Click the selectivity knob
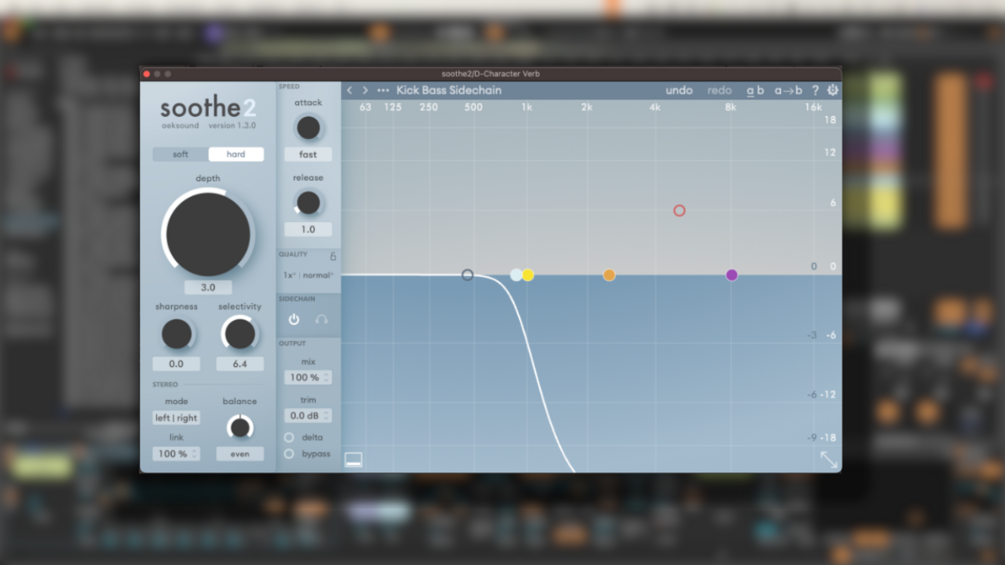The image size is (1005, 565). pos(240,334)
